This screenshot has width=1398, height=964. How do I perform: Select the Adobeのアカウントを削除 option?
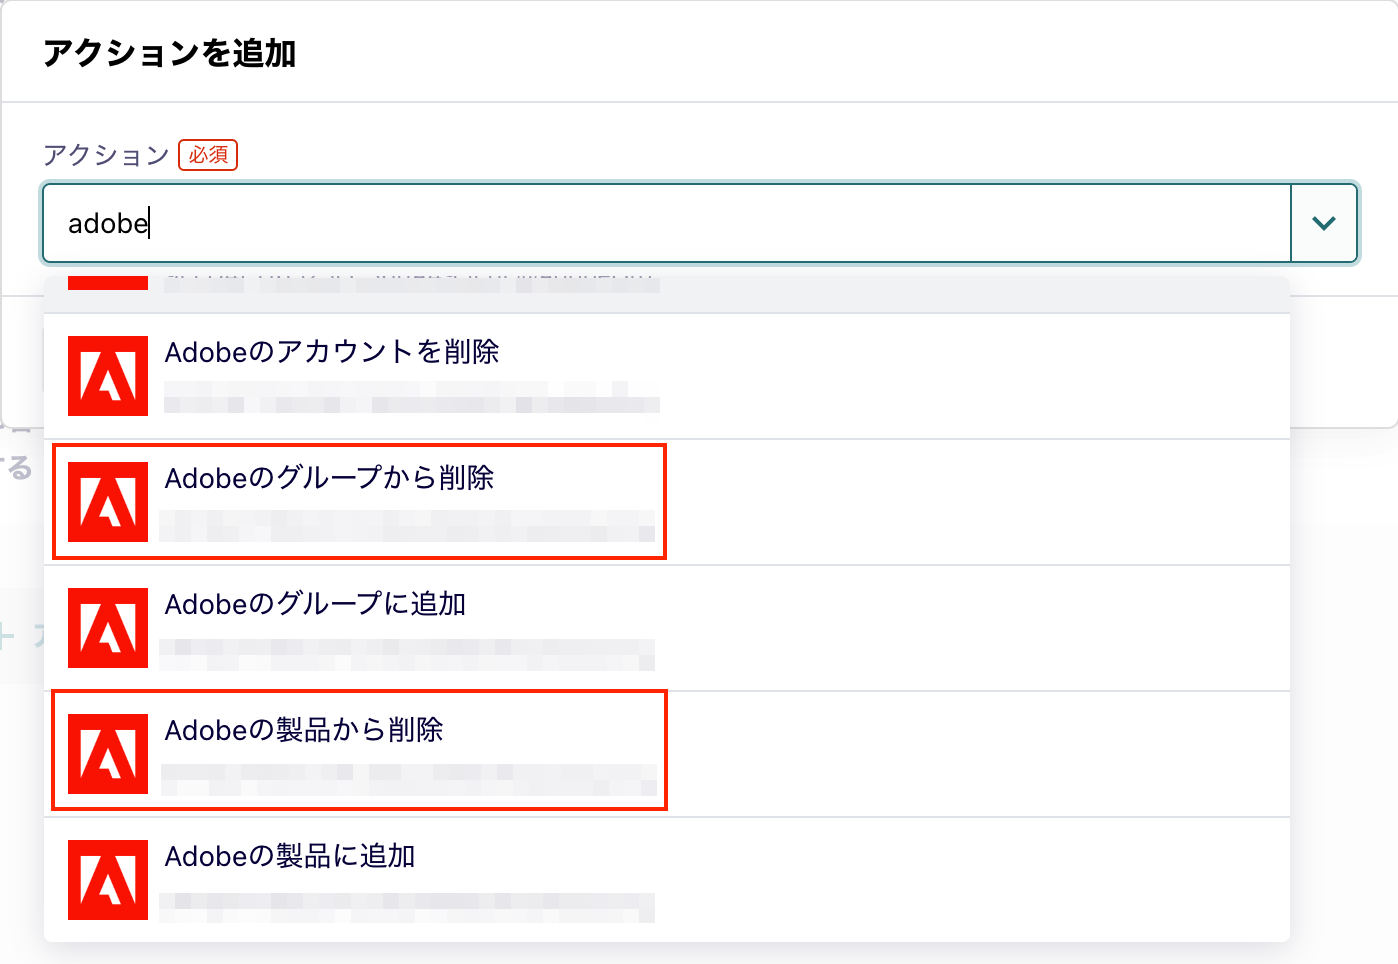[x=667, y=376]
